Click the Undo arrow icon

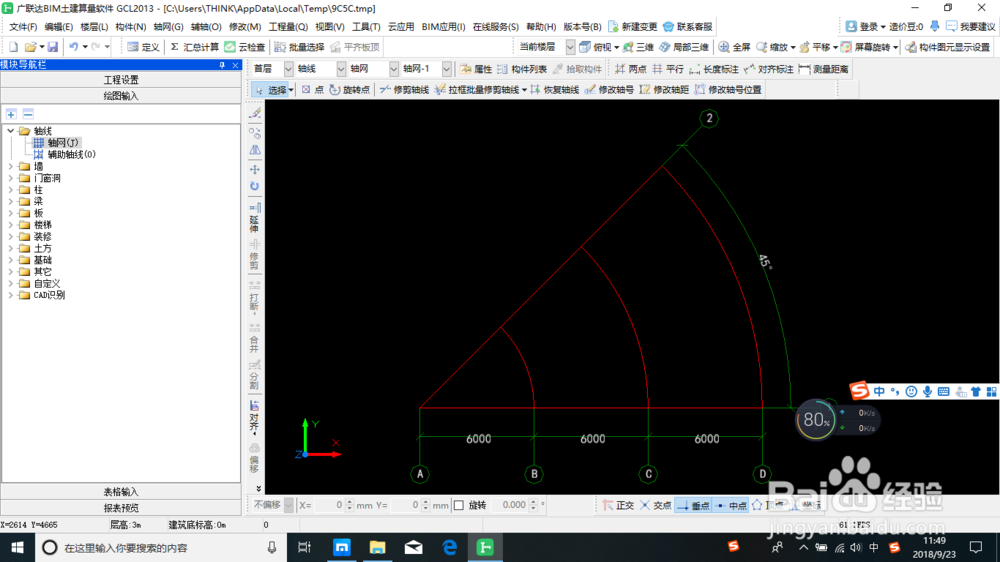tap(74, 47)
